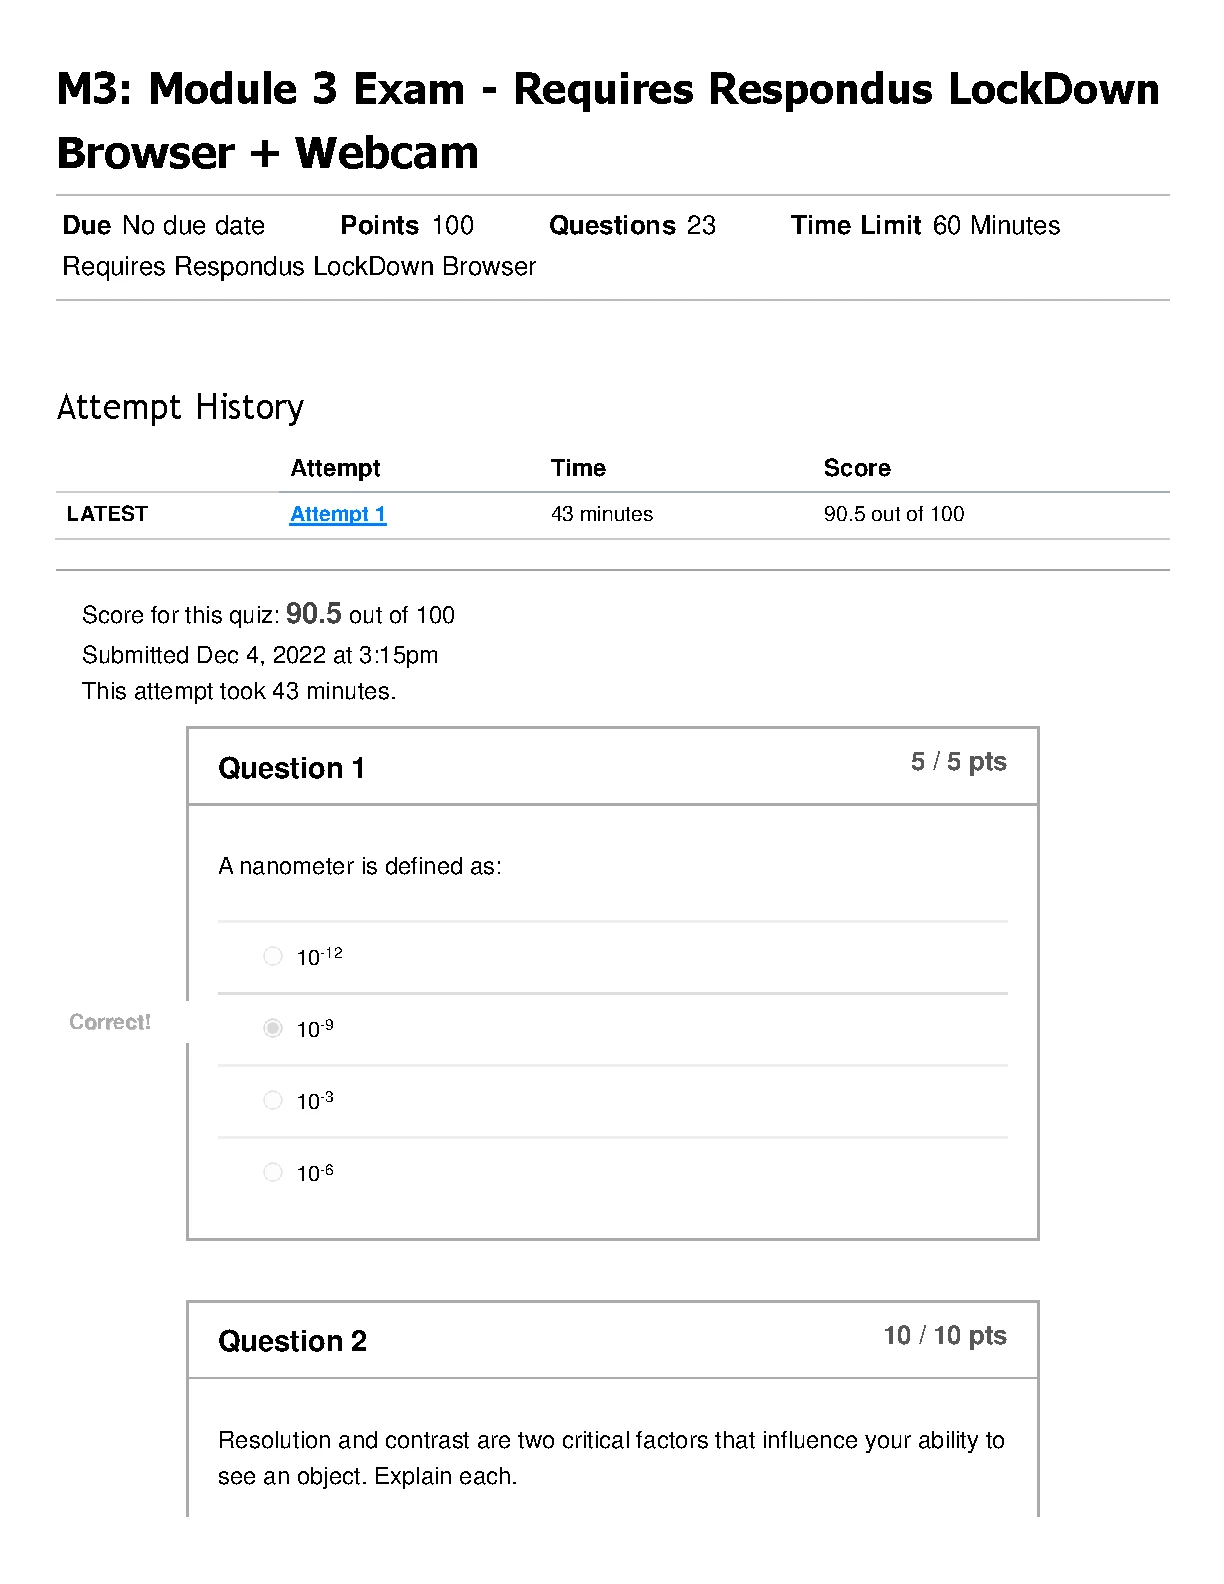This screenshot has height=1584, width=1224.
Task: Open the Attempt 1 link
Action: coord(338,514)
